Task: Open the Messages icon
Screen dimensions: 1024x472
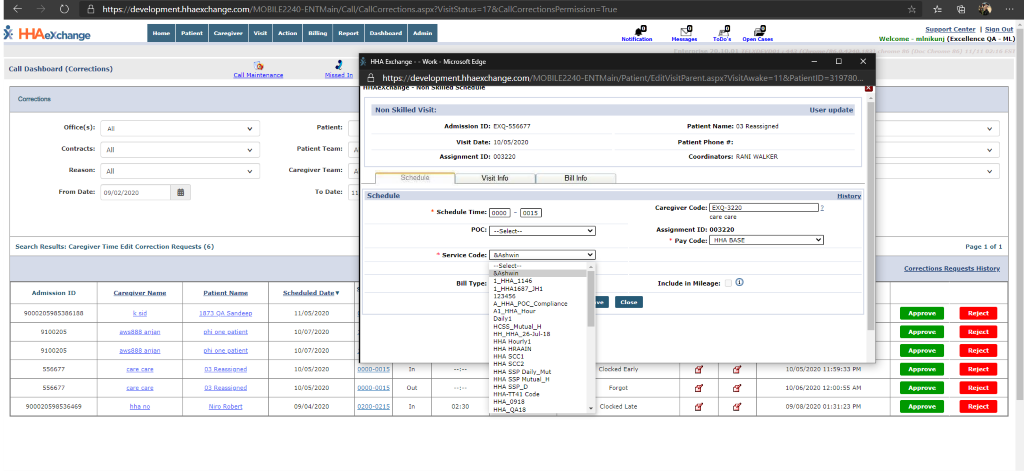Action: [684, 32]
